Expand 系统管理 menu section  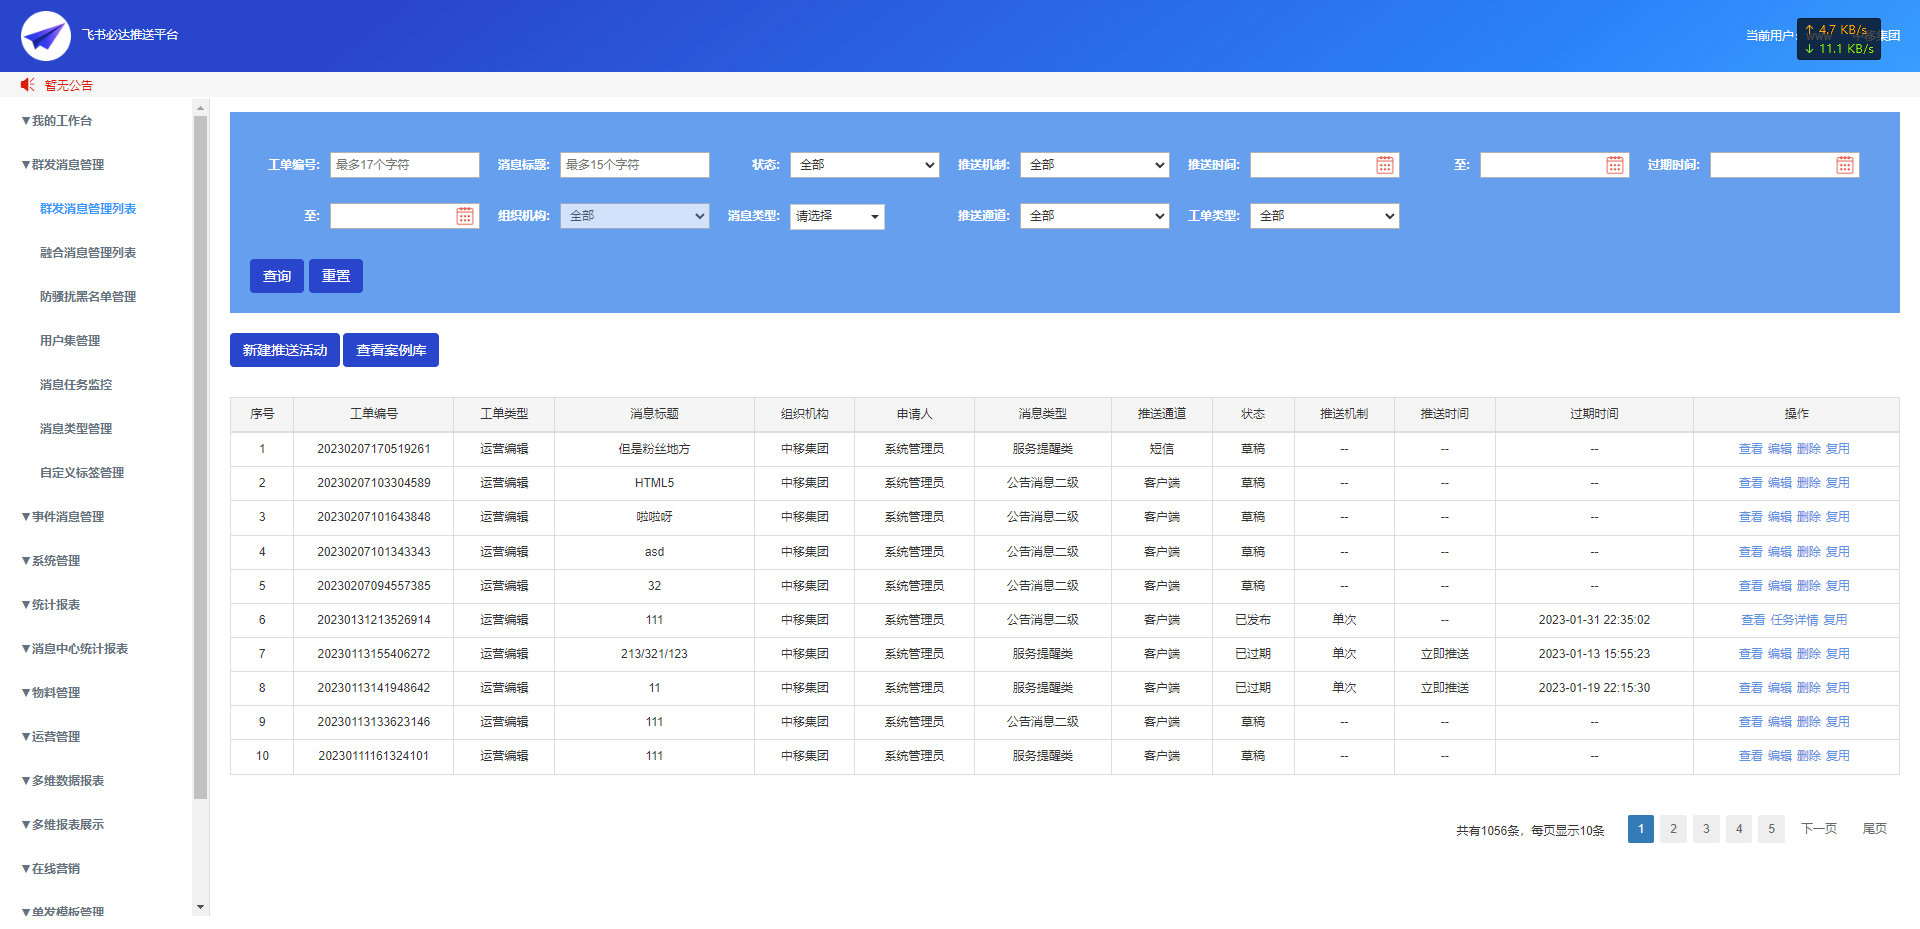coord(51,561)
